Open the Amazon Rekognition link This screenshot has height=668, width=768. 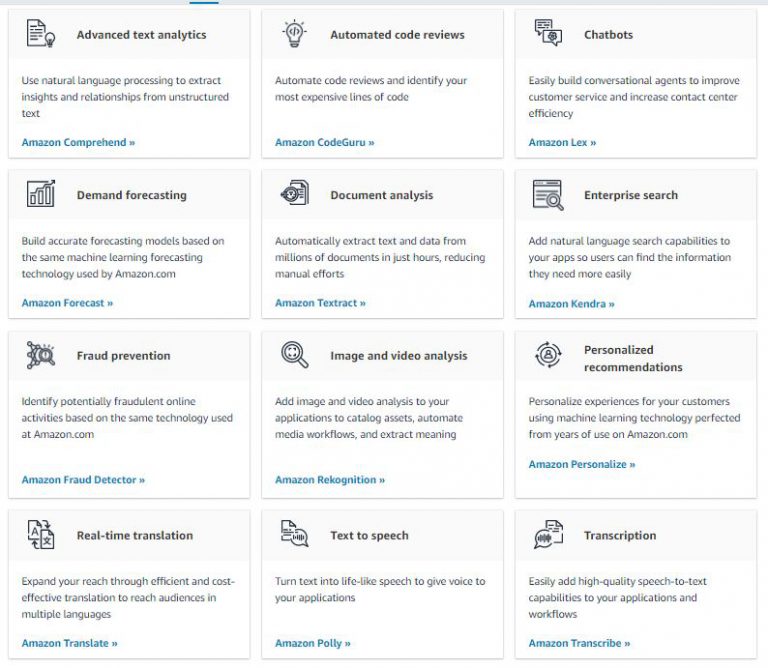[330, 480]
